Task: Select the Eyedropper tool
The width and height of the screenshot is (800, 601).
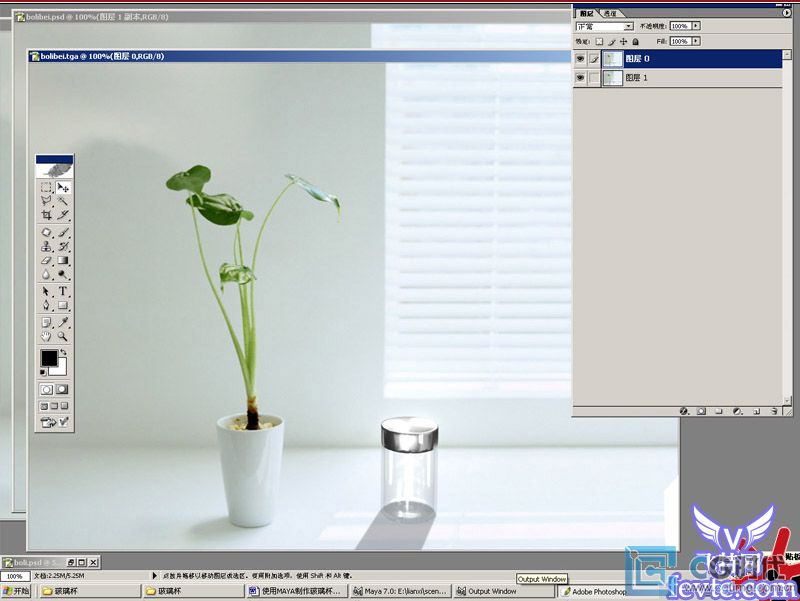Action: 63,322
